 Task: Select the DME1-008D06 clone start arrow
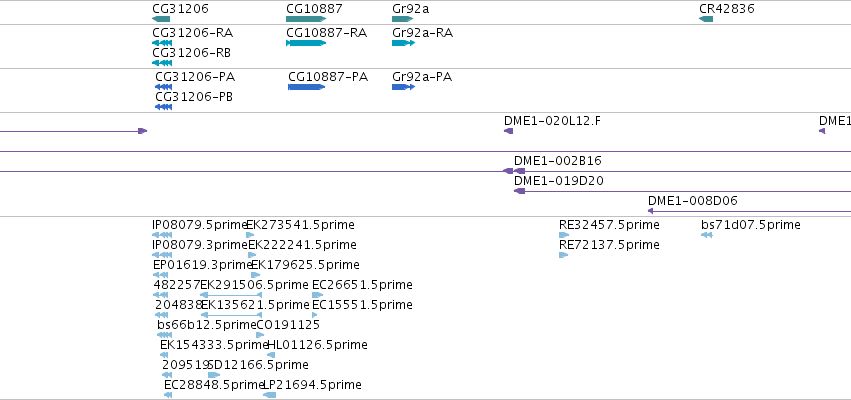(651, 211)
